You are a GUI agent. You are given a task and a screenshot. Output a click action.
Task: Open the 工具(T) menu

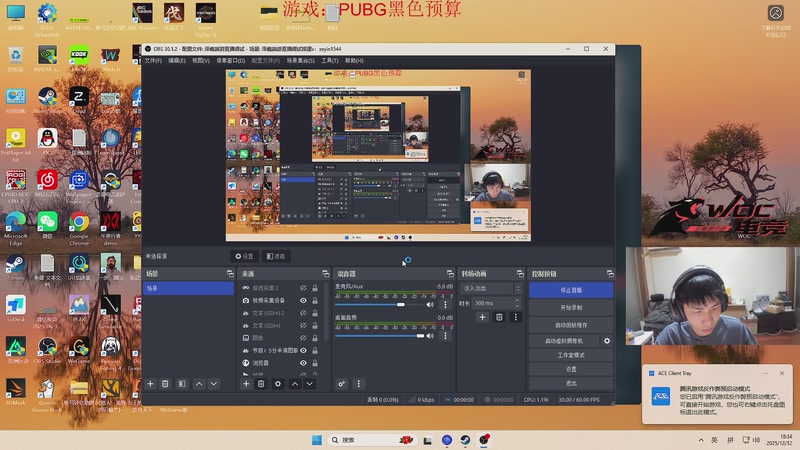[330, 61]
